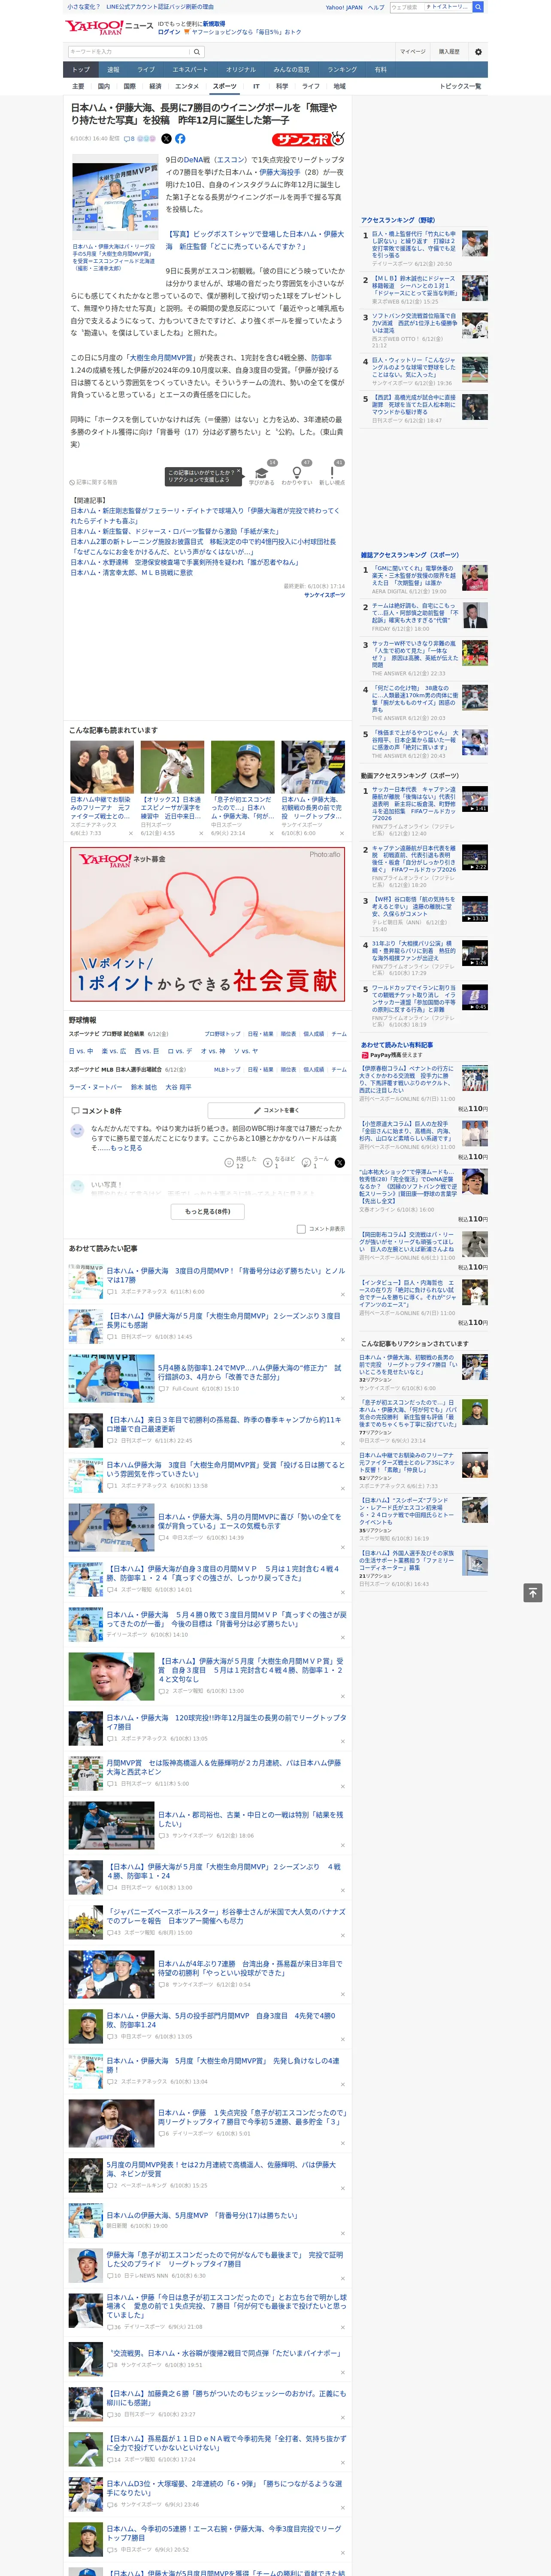
Task: Open the マイページ link
Action: [412, 52]
